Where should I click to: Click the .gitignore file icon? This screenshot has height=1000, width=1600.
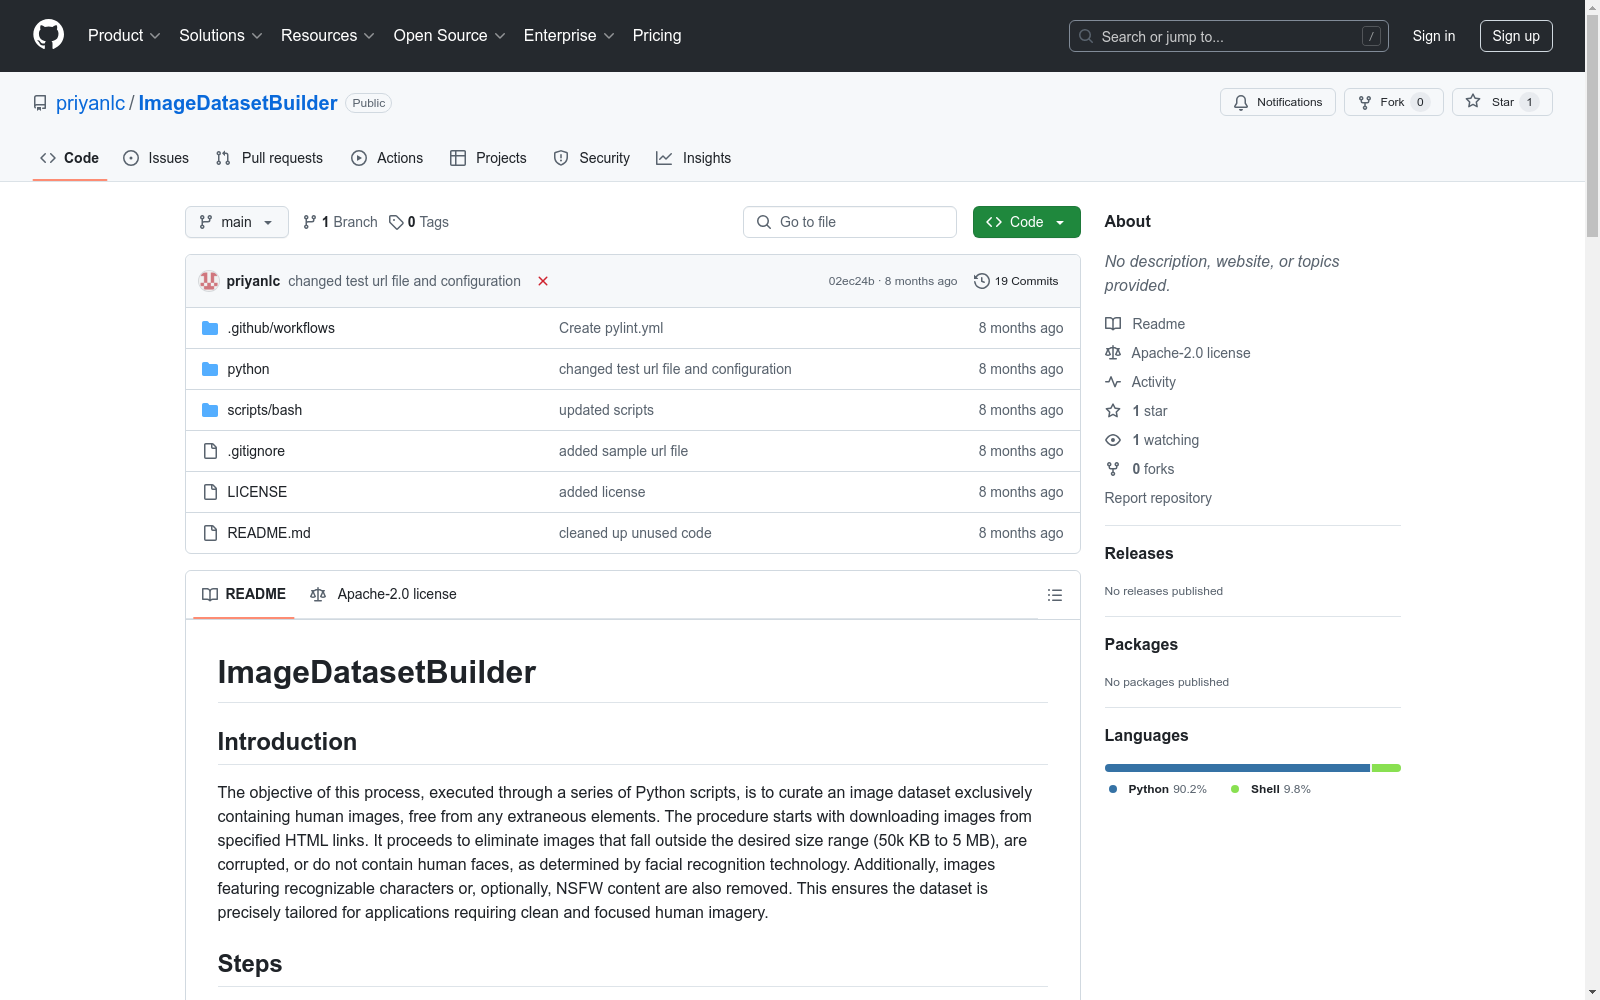(x=210, y=451)
